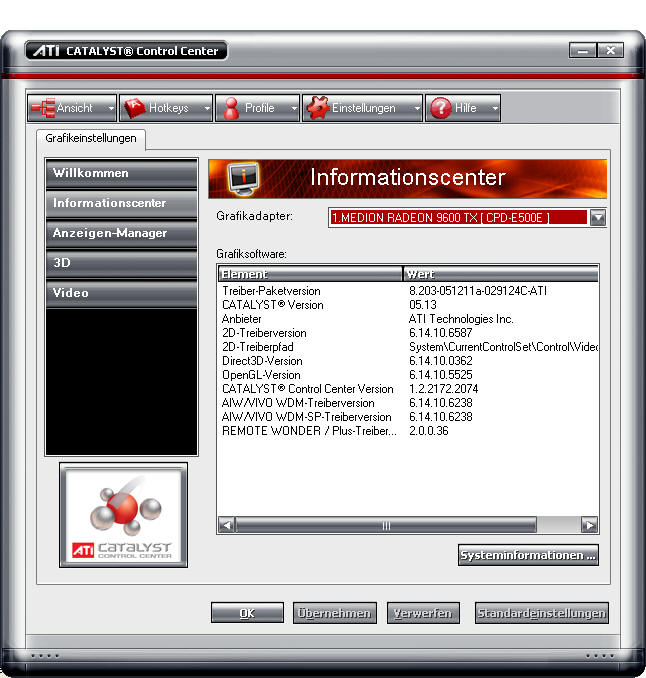This screenshot has width=646, height=678.
Task: Select the CATALYST Control Center Version row
Action: (408, 389)
